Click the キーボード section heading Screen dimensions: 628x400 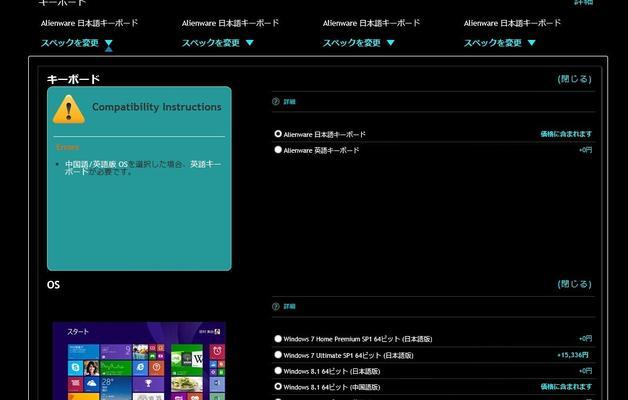(73, 79)
